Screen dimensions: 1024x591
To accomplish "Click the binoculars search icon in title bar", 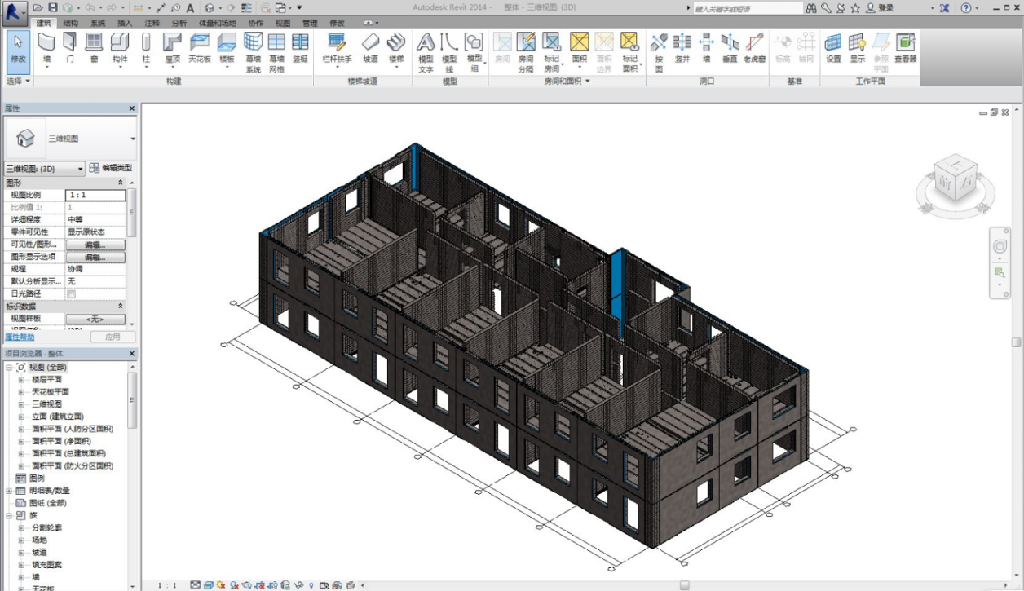I will click(810, 8).
